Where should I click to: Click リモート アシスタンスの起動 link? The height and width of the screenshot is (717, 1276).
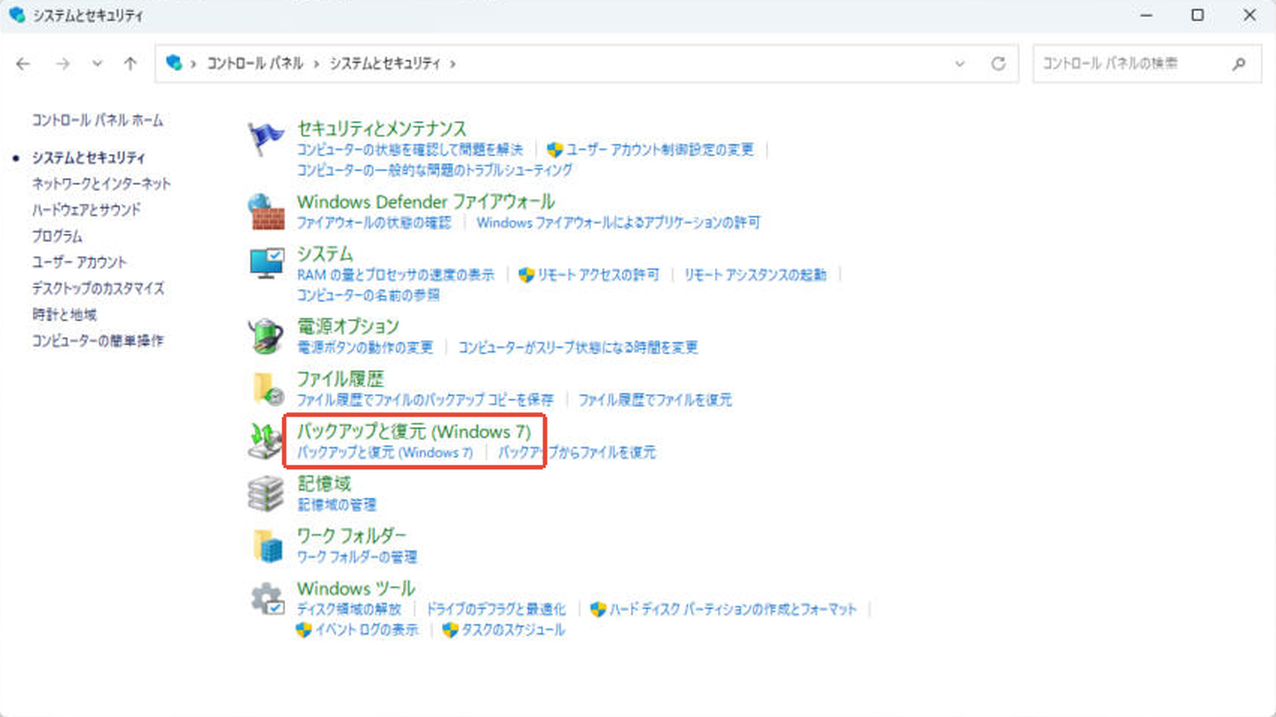coord(755,274)
